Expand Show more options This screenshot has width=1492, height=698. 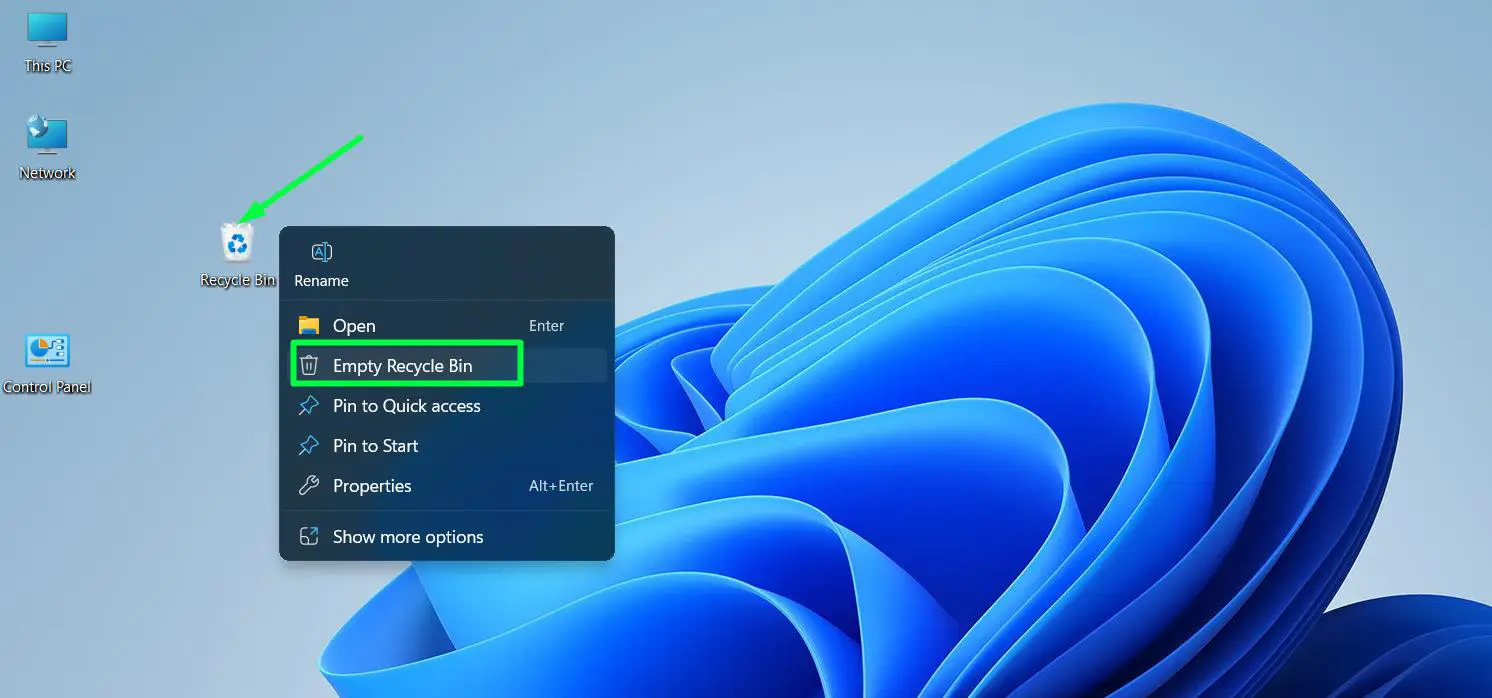(x=407, y=536)
